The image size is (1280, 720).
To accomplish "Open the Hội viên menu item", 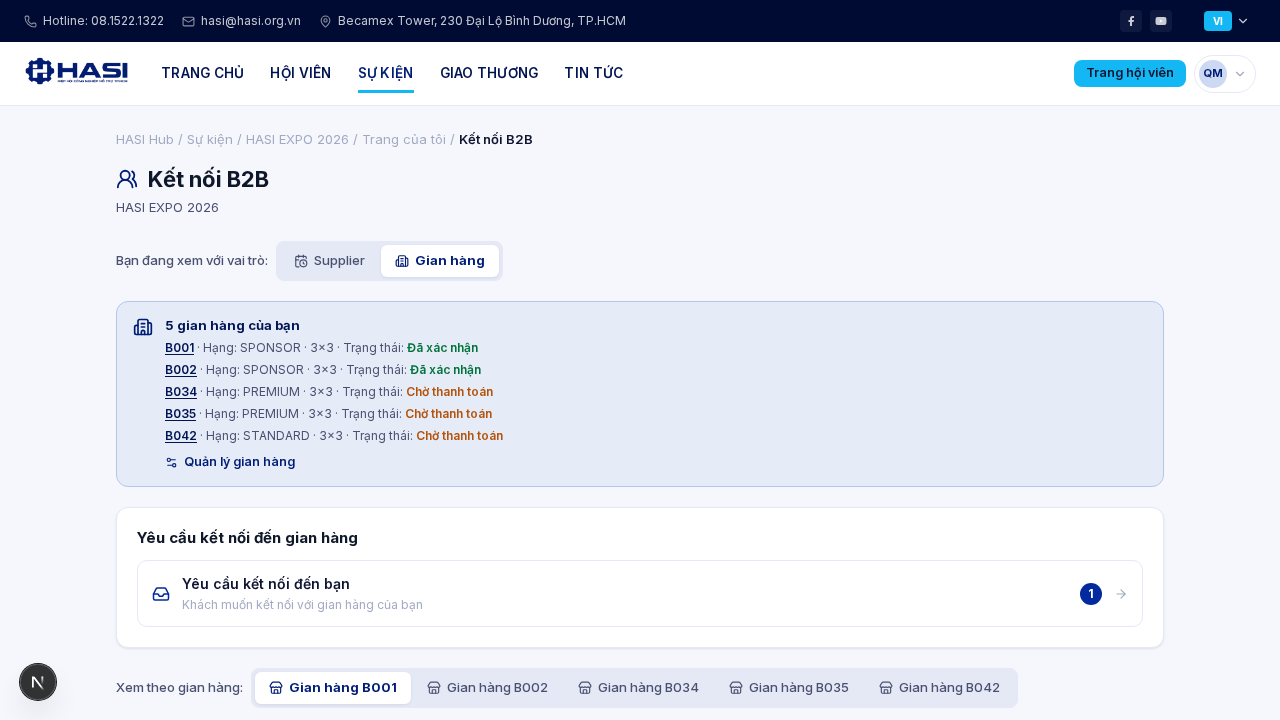I will coord(301,73).
